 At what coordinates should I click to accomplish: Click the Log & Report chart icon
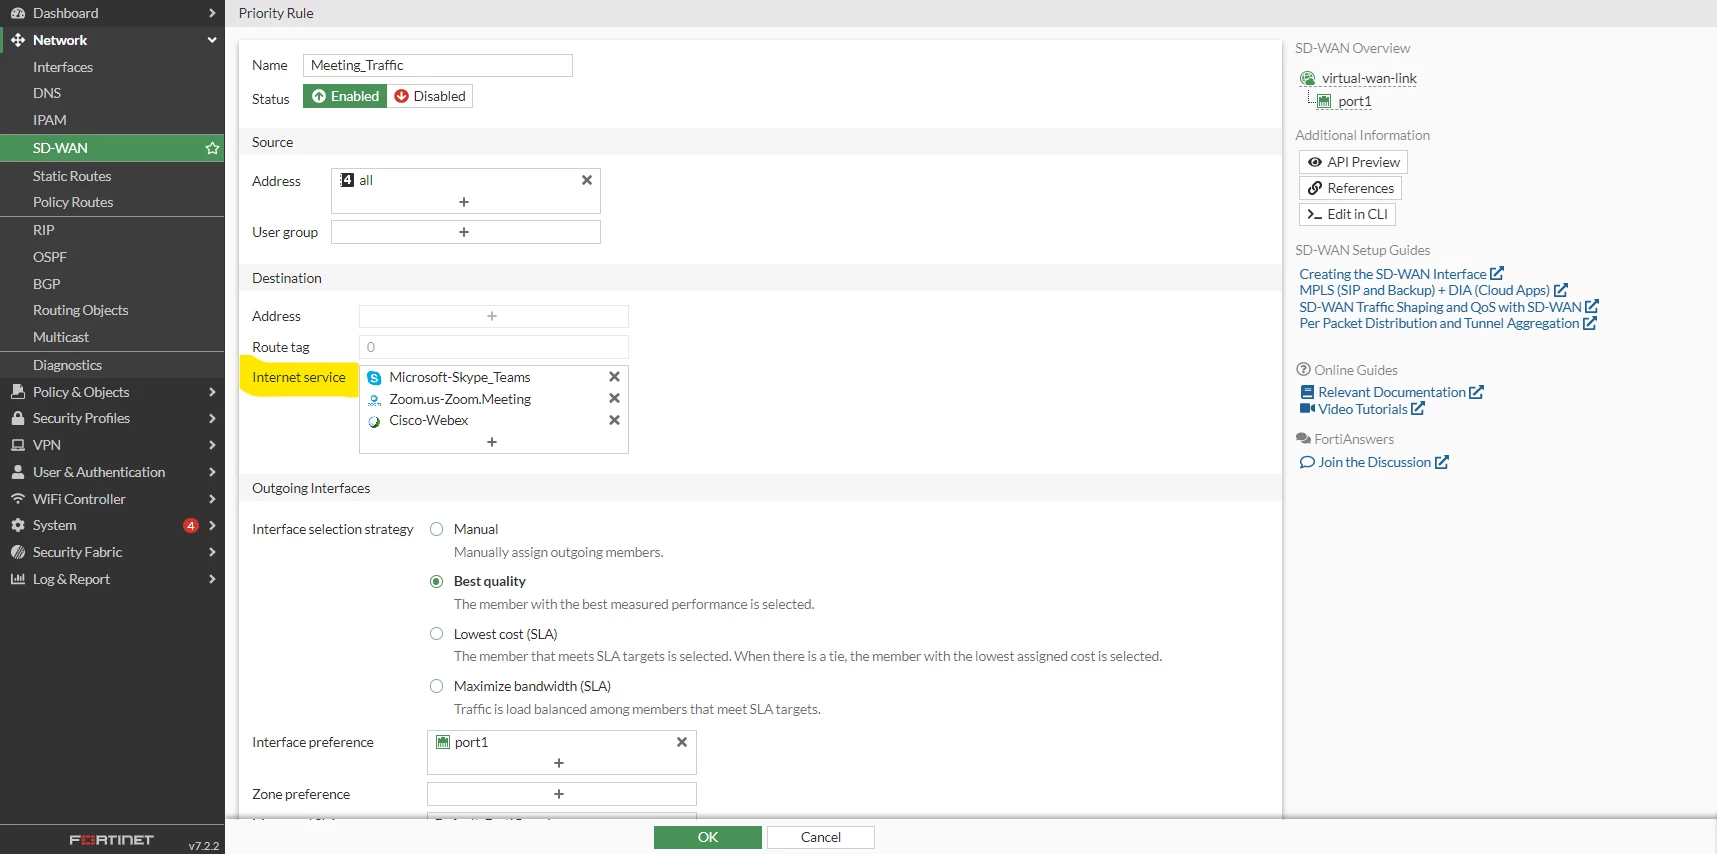[18, 579]
